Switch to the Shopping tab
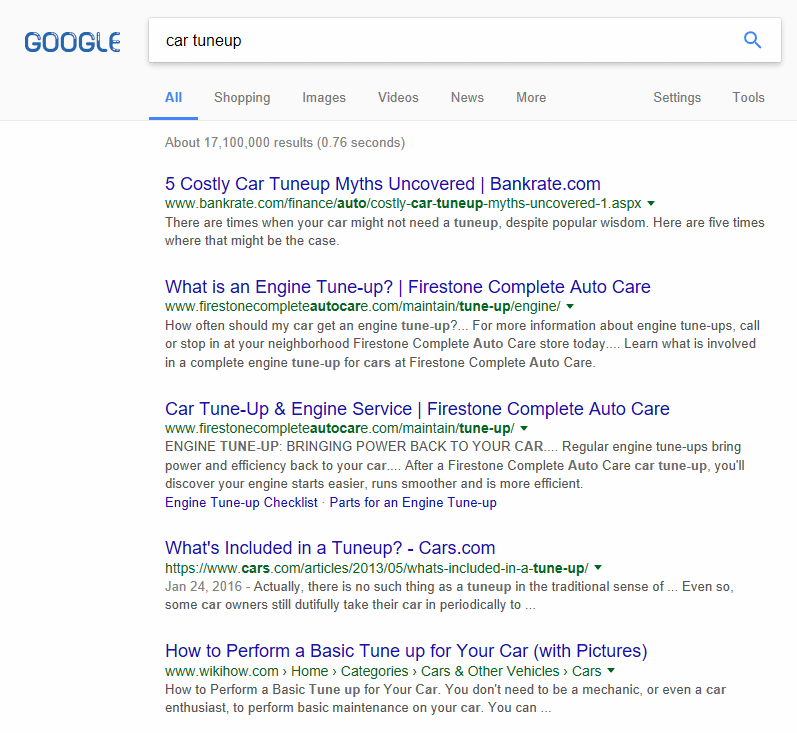 pos(242,98)
